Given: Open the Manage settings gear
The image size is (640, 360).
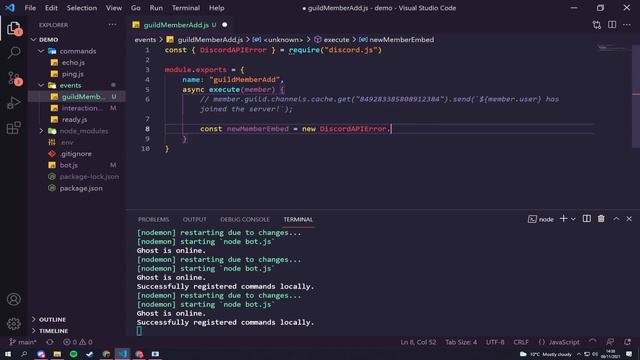Looking at the screenshot, I should click(x=14, y=324).
